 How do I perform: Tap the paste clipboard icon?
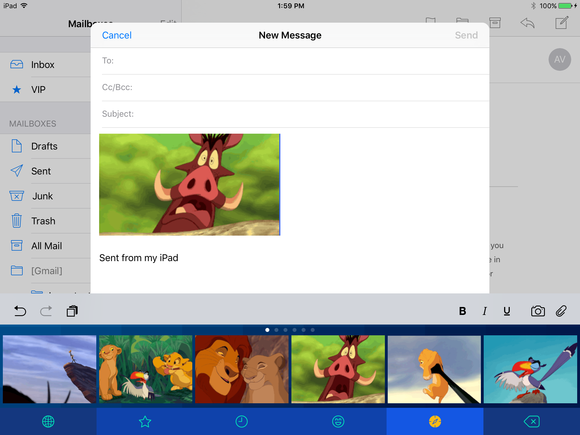[72, 311]
